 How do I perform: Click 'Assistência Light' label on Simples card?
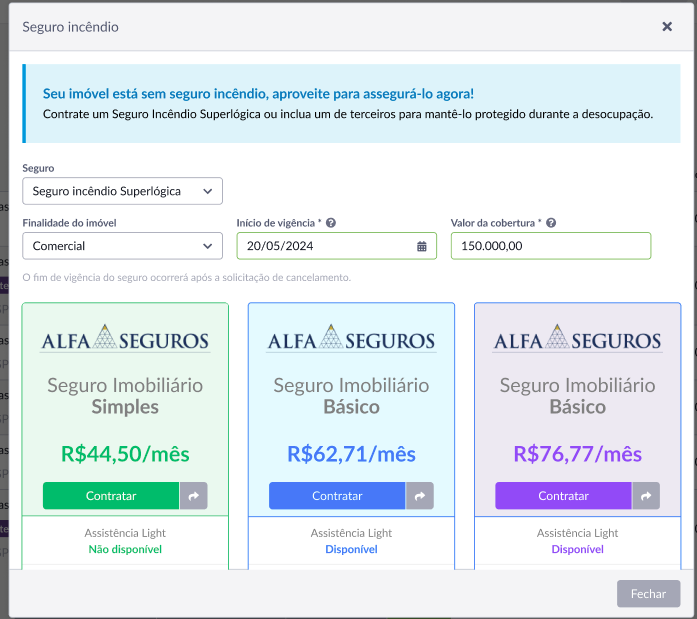click(125, 533)
